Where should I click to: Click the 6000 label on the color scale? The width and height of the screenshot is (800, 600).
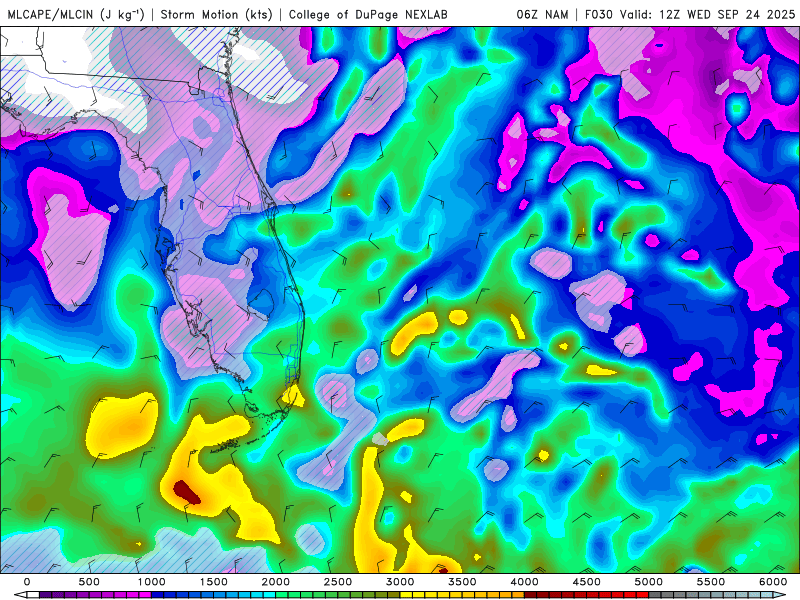tap(773, 582)
